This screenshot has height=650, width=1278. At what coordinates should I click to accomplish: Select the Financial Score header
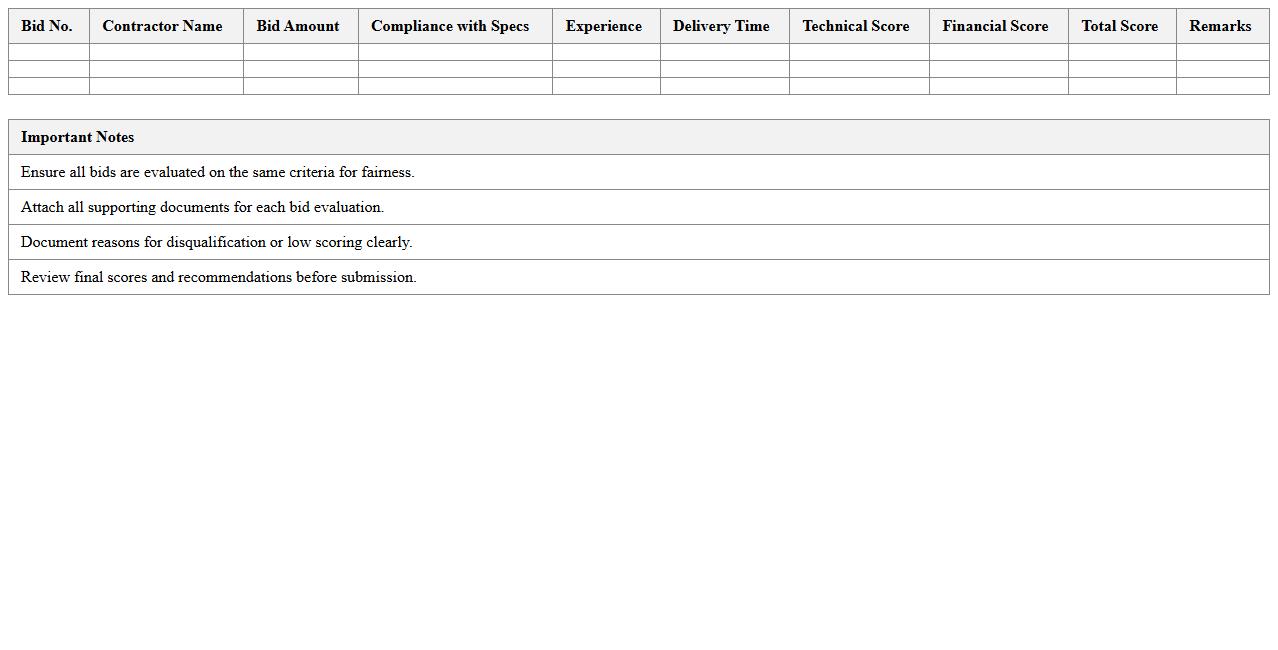coord(996,26)
